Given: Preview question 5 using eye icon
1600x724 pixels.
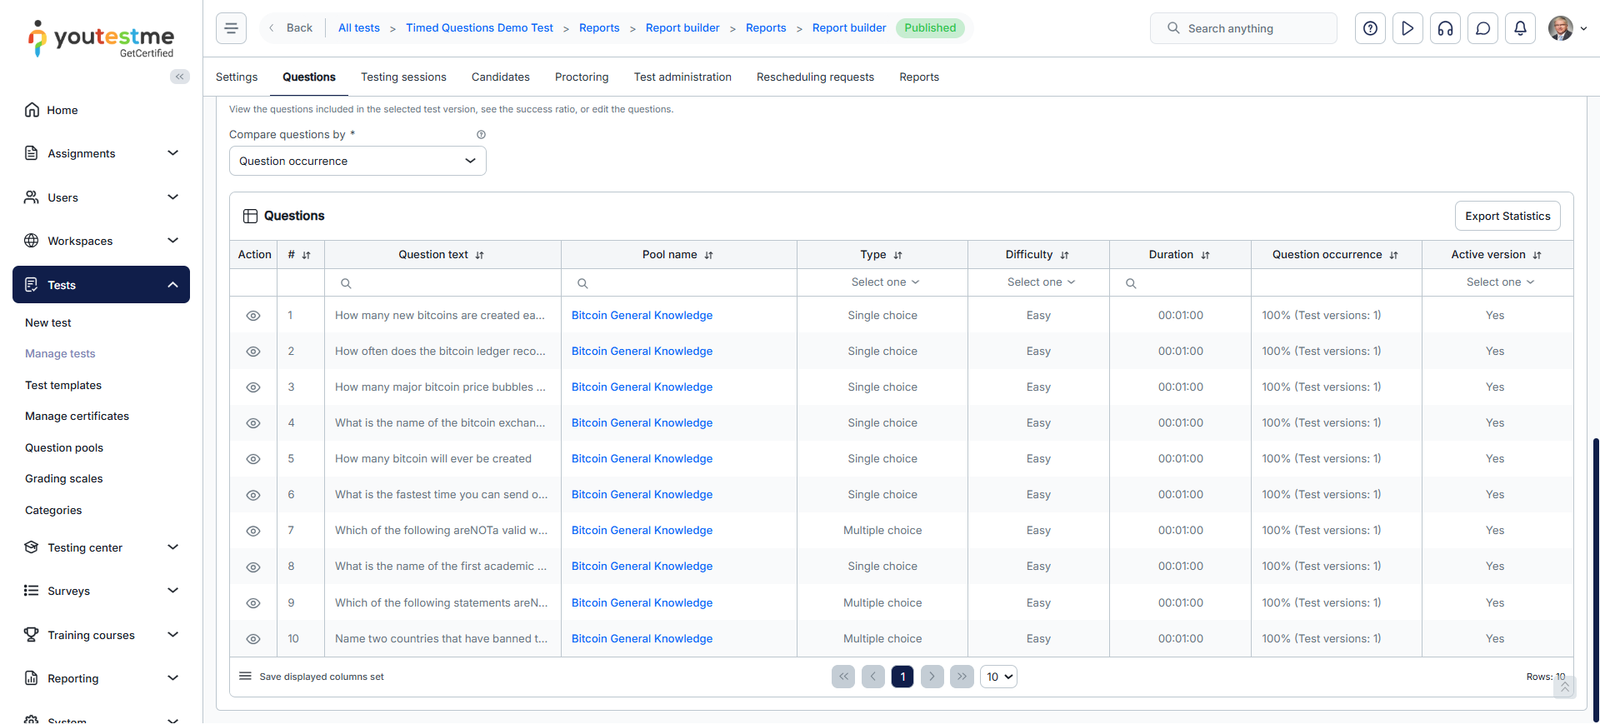Looking at the screenshot, I should (x=253, y=460).
